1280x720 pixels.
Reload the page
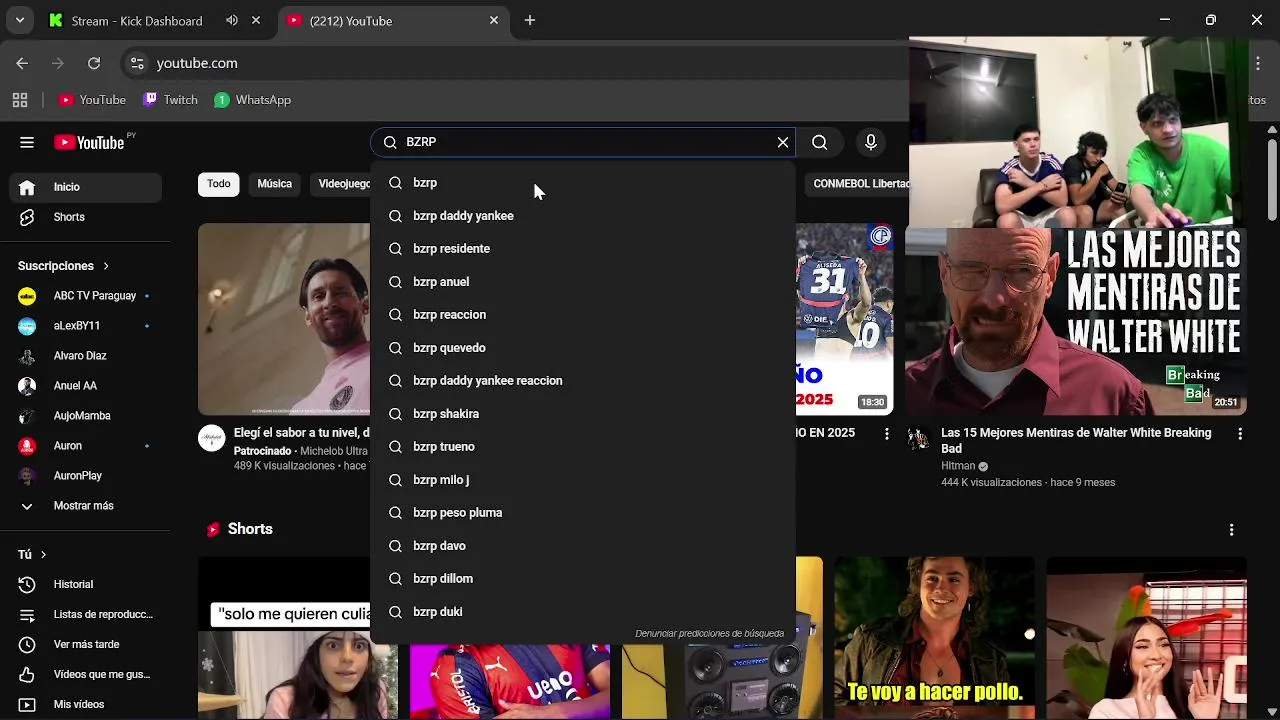tap(94, 63)
